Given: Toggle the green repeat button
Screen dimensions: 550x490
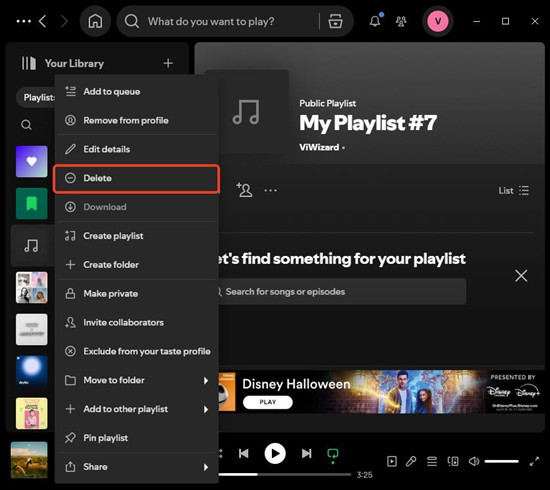Looking at the screenshot, I should 333,454.
